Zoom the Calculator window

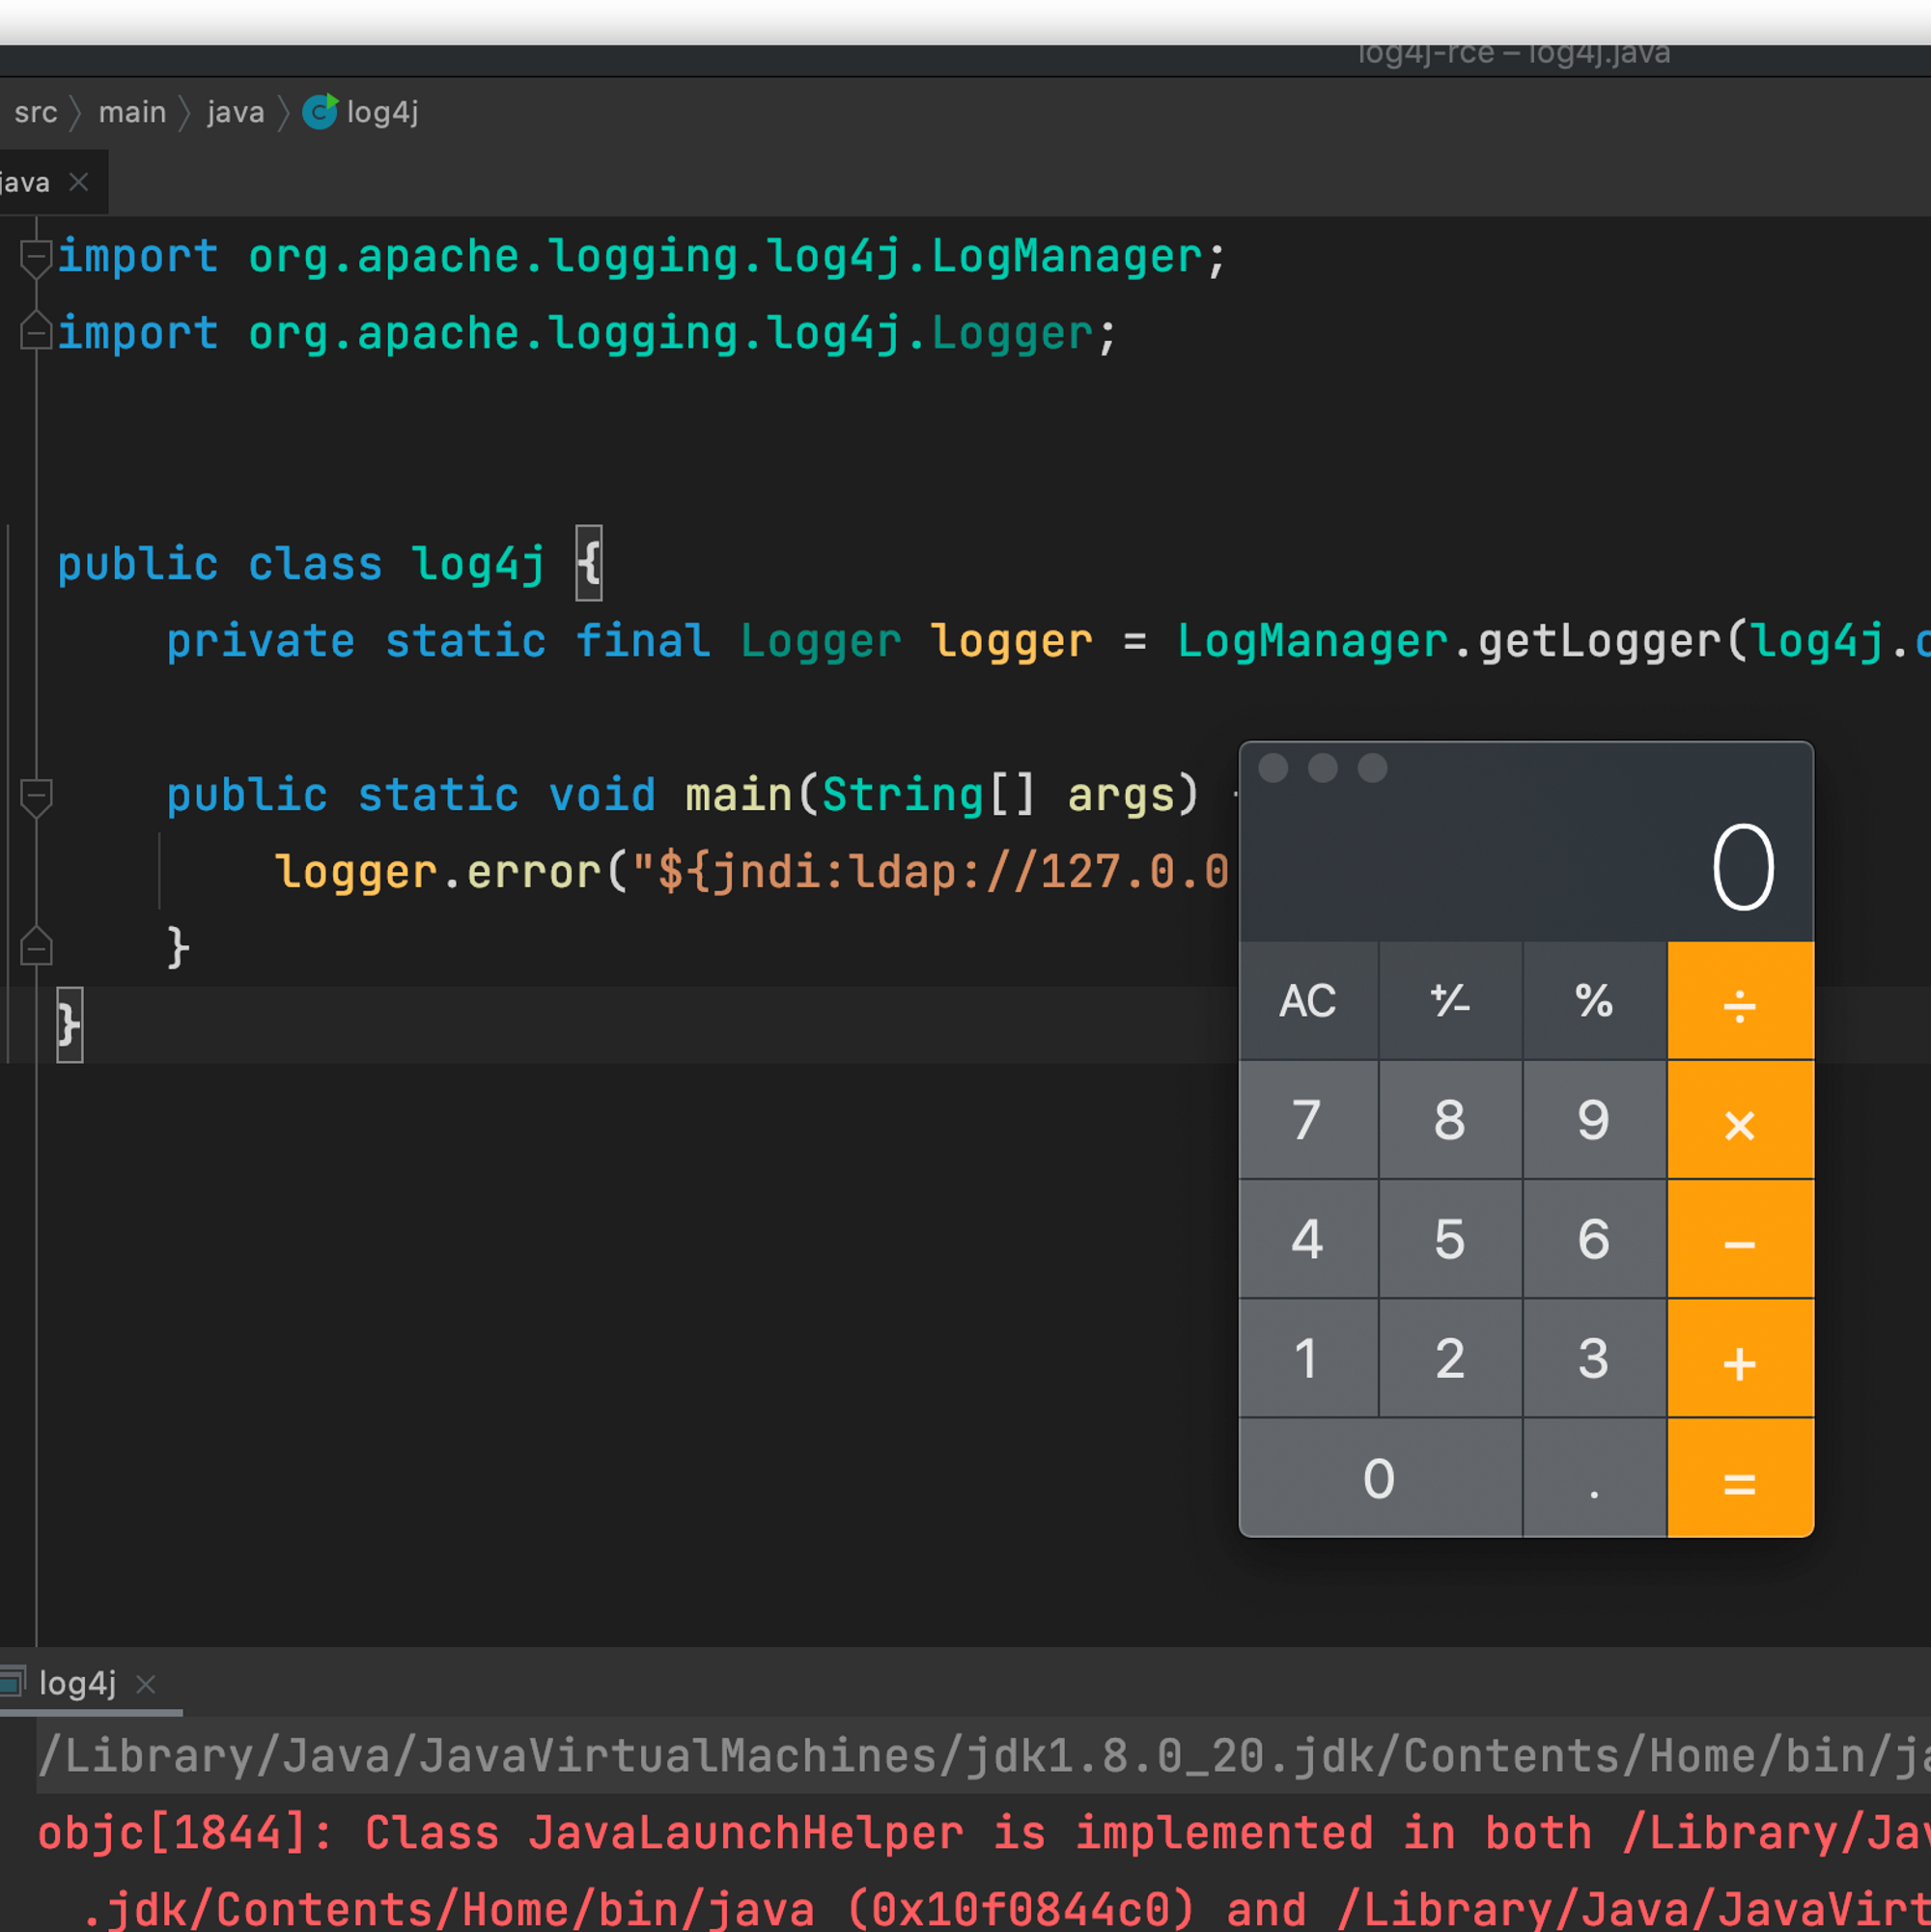(1372, 768)
